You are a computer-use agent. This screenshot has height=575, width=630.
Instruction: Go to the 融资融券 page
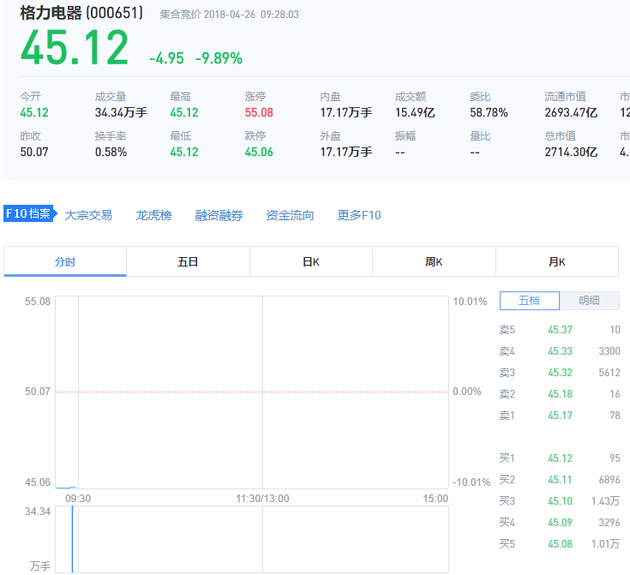(x=219, y=215)
